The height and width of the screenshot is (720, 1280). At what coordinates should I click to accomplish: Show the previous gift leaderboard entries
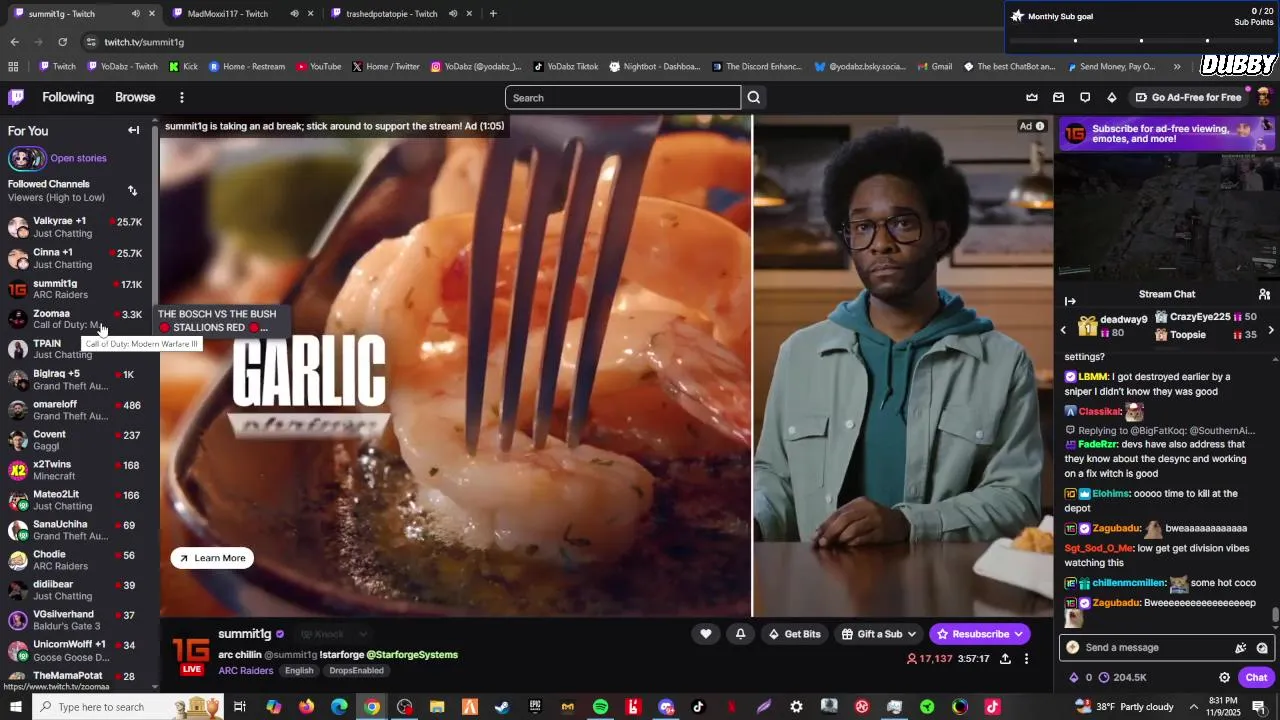coord(1063,330)
